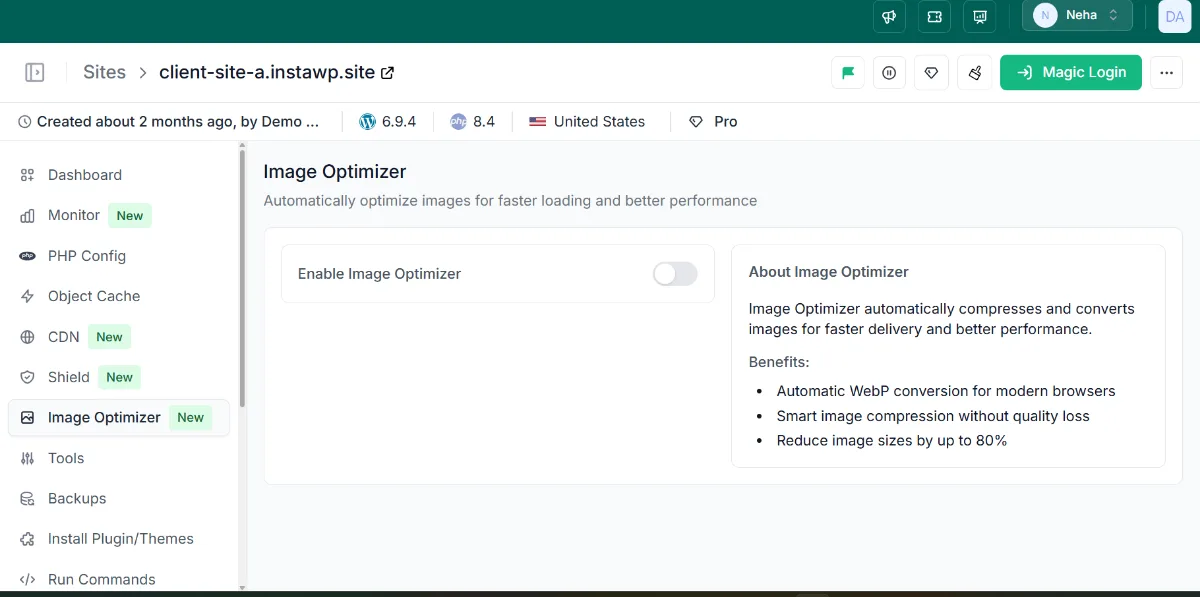The width and height of the screenshot is (1200, 597).
Task: Collapse the sidebar panel toggle icon
Action: 35,72
